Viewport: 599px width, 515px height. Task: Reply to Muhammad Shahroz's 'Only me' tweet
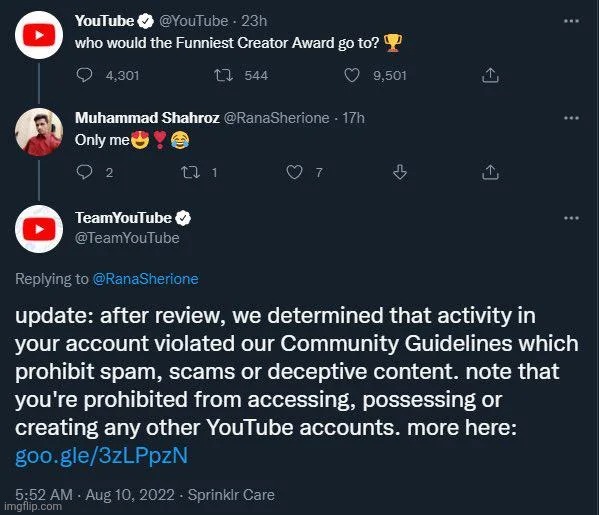click(84, 172)
